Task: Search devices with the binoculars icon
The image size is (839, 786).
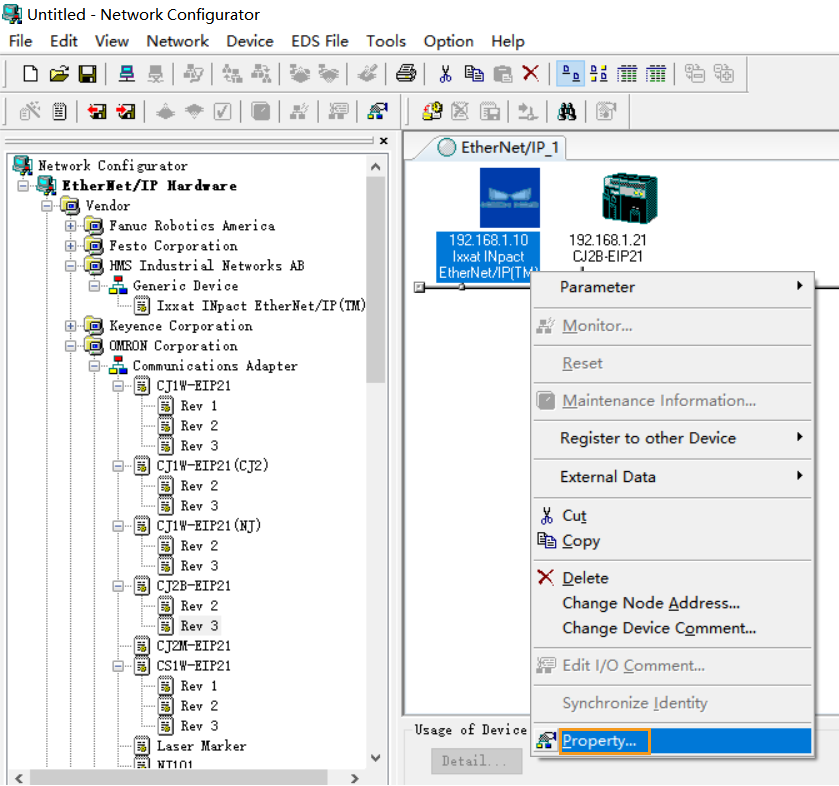Action: tap(566, 111)
